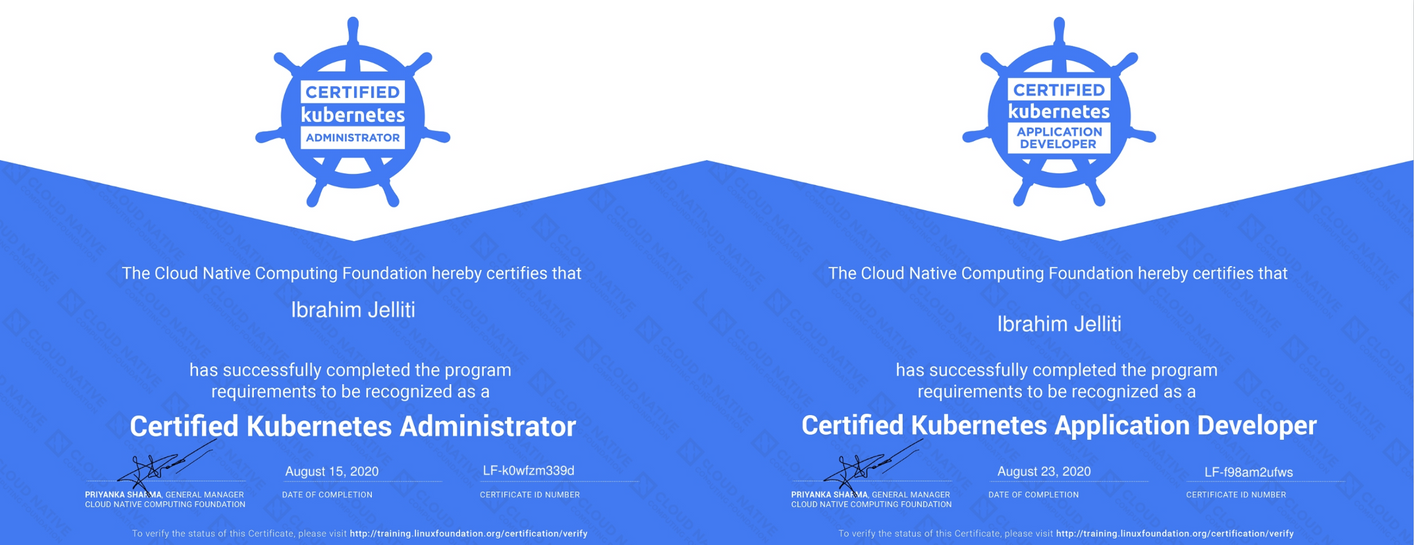Select name Ibrahim Jelliti on the Application Developer certificate
This screenshot has width=1414, height=545.
coord(1059,324)
